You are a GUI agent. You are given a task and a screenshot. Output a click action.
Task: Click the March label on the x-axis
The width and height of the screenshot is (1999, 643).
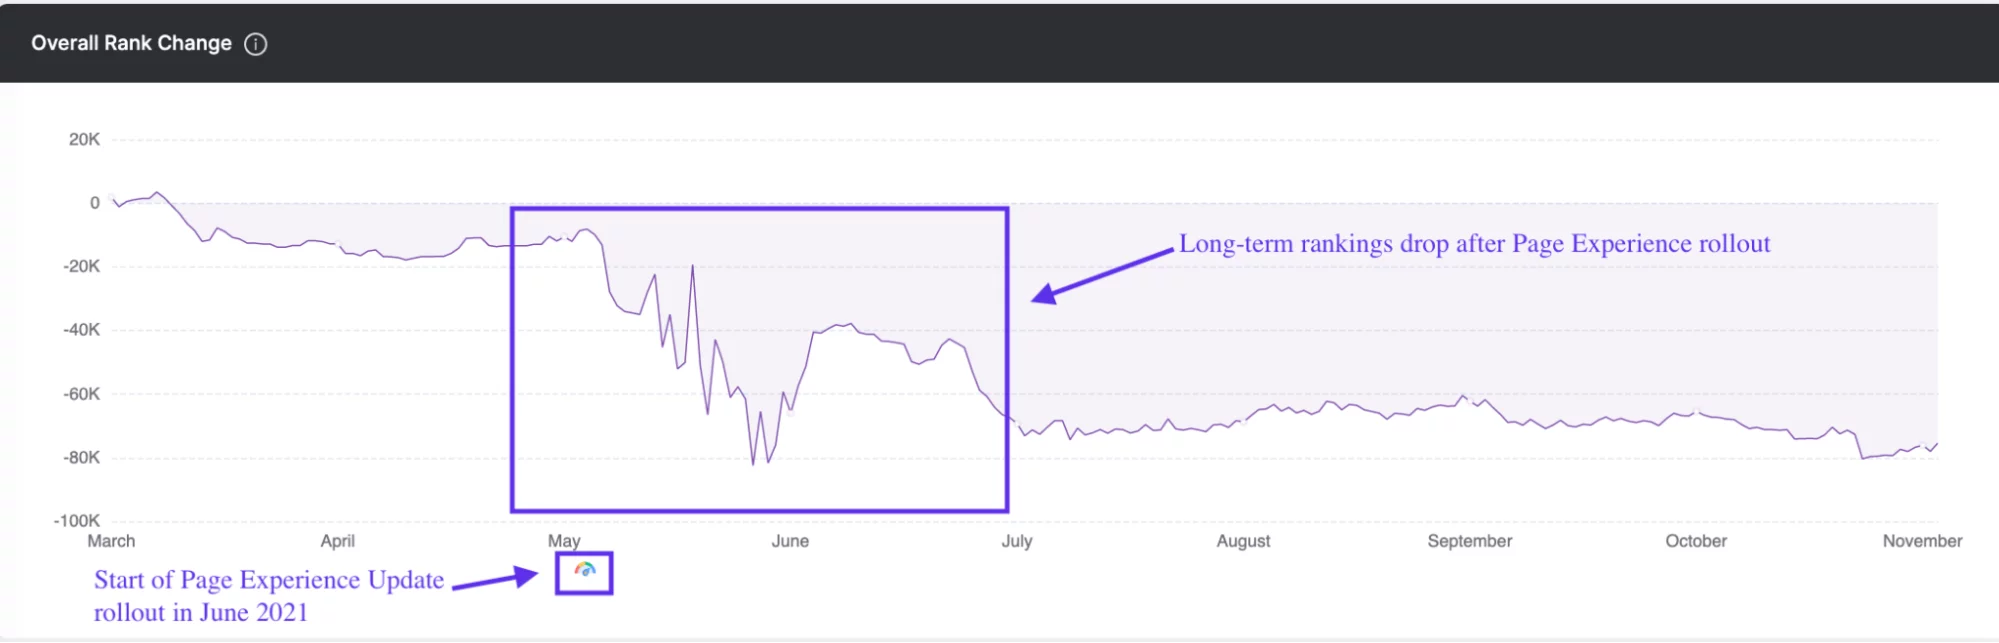click(111, 541)
